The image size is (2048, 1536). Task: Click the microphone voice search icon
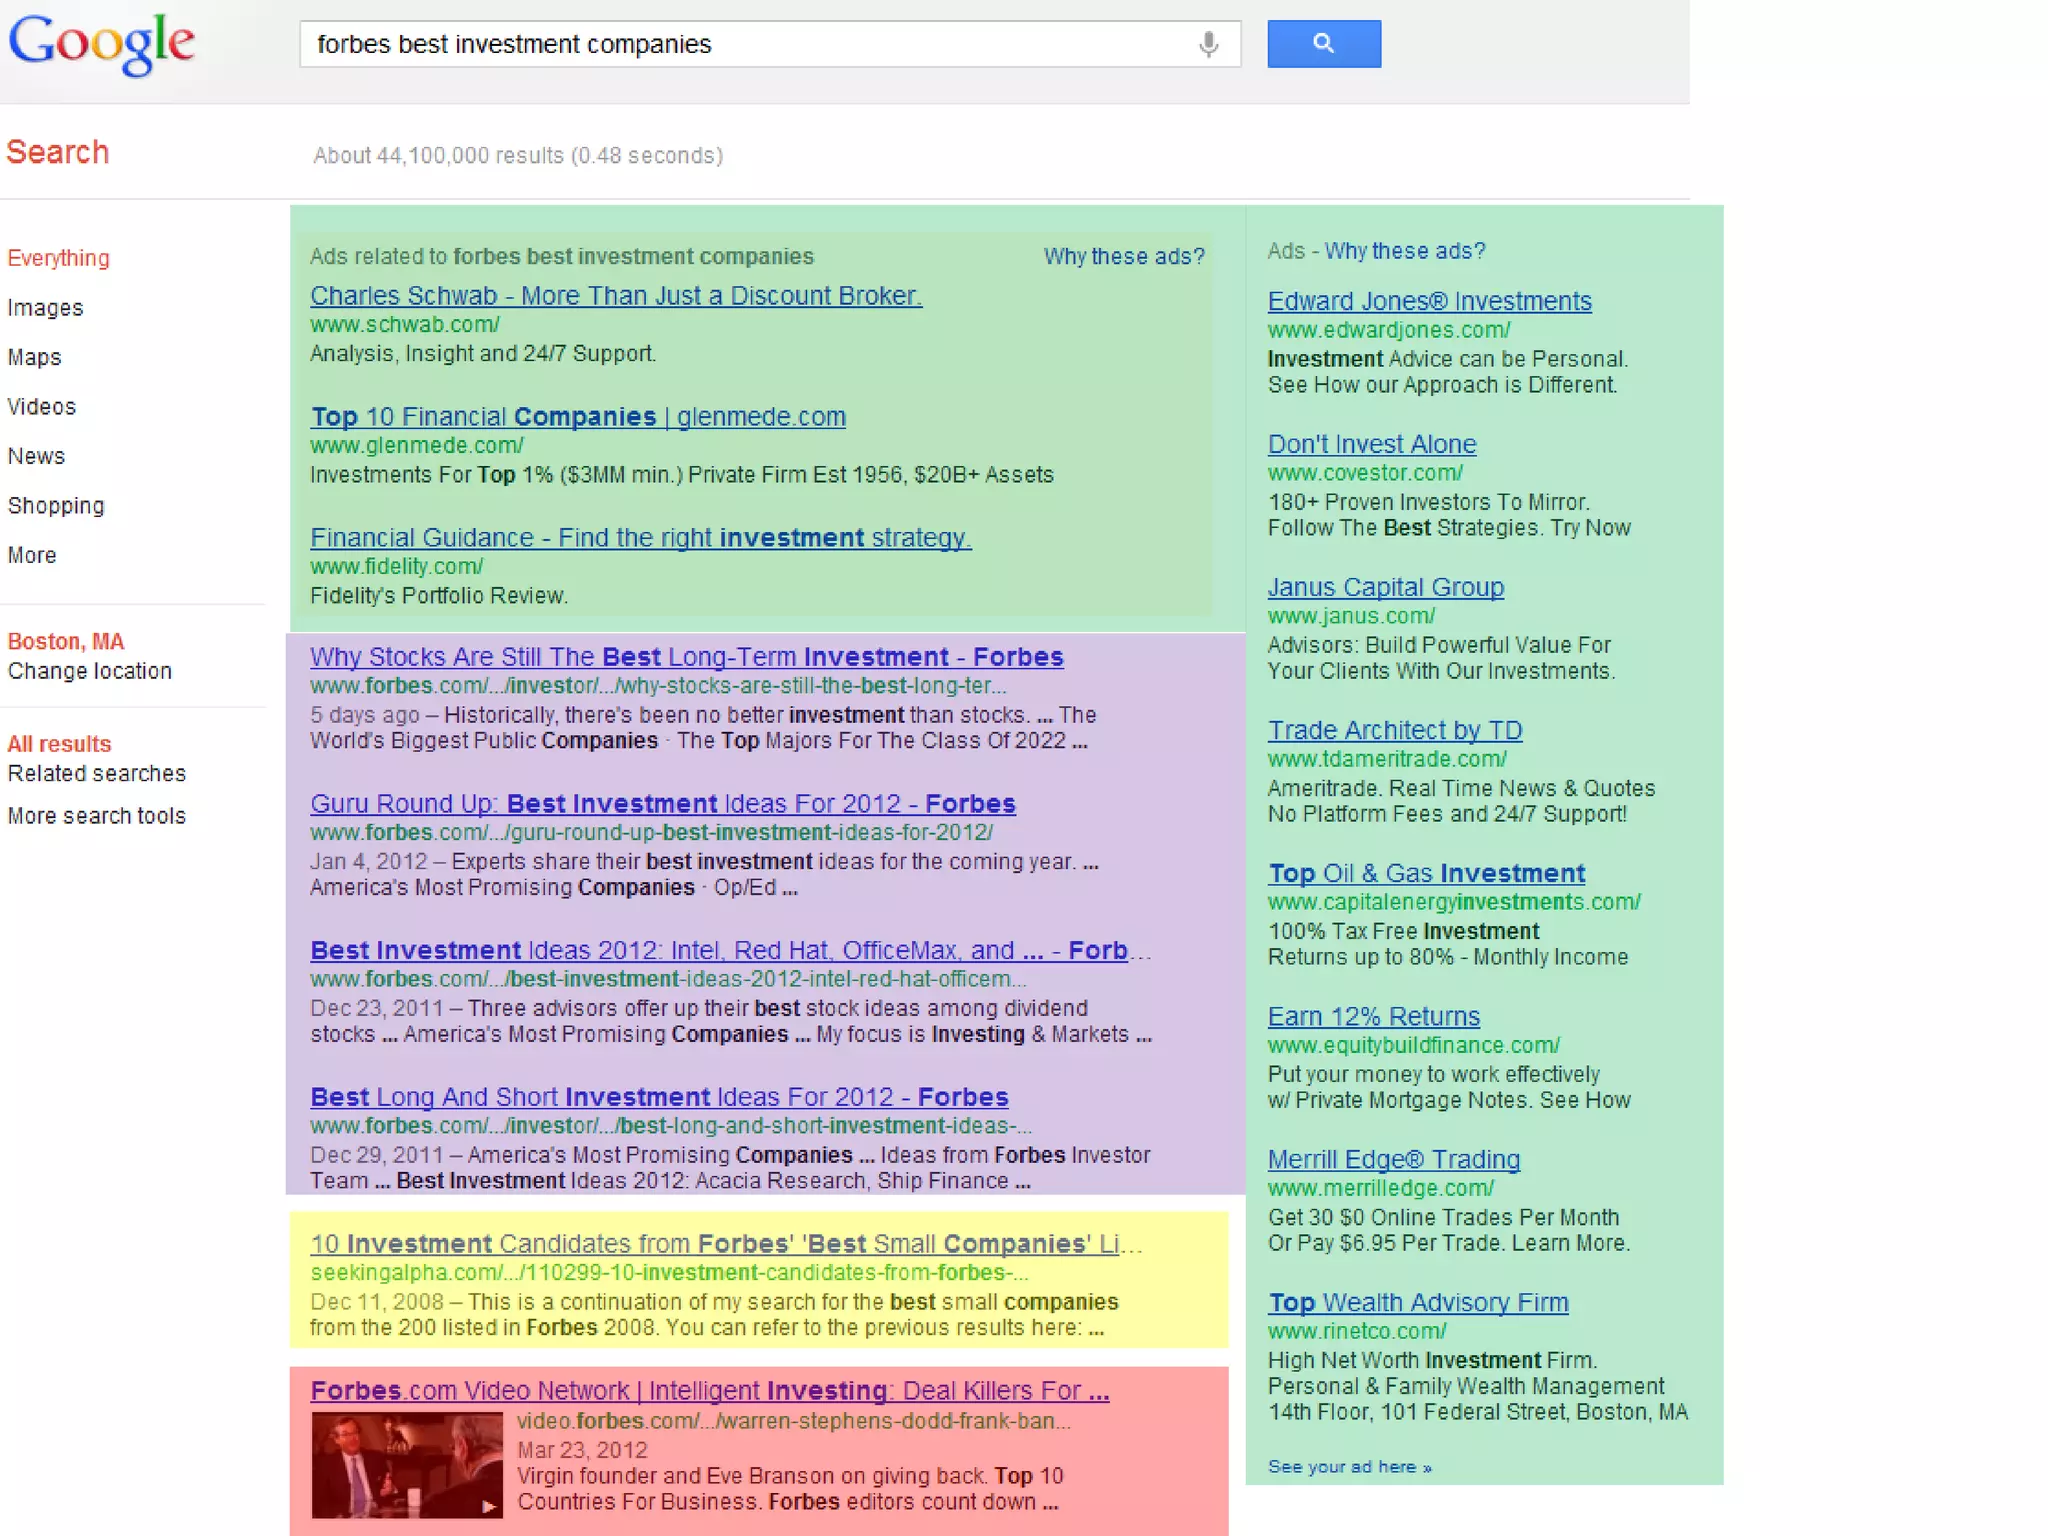[x=1208, y=44]
